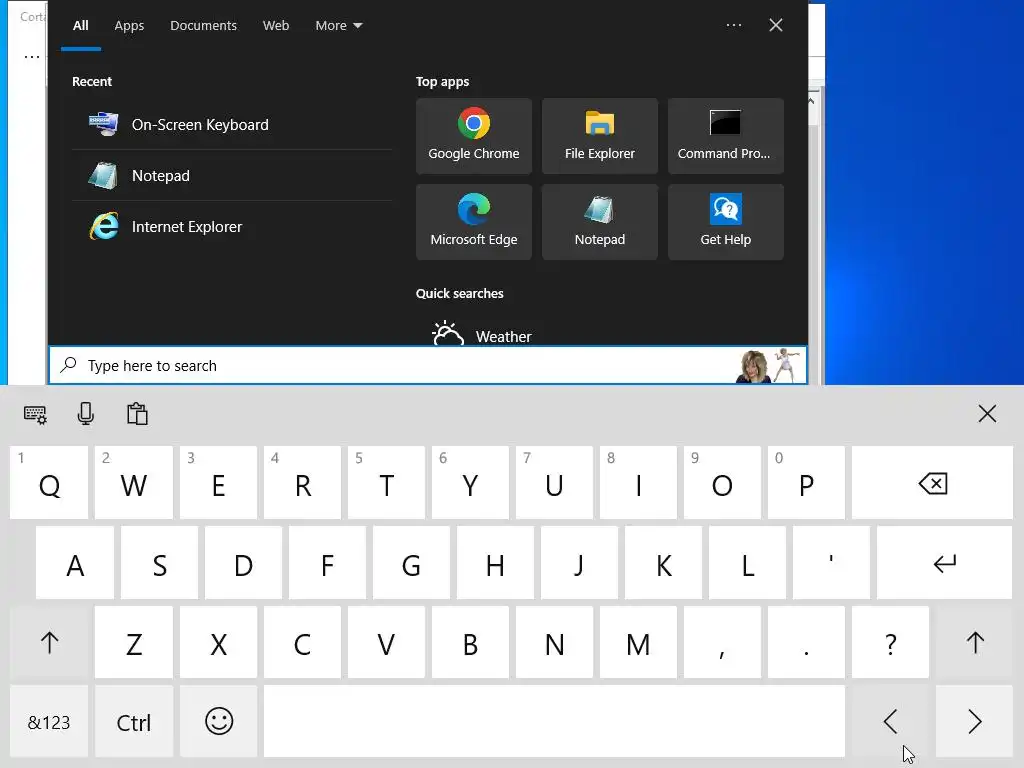The height and width of the screenshot is (768, 1024).
Task: Tap the Z key
Action: click(134, 643)
